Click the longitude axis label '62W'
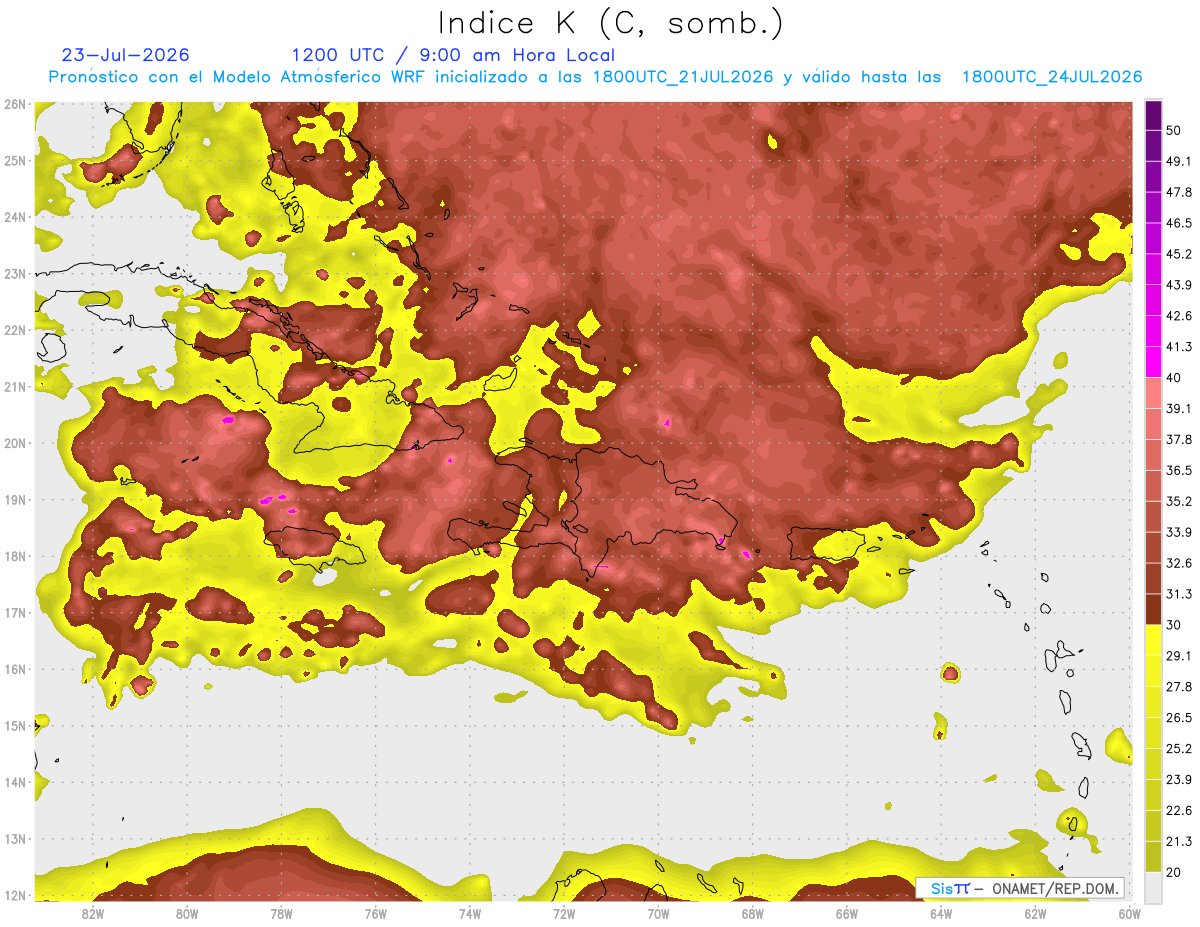 coord(1035,913)
